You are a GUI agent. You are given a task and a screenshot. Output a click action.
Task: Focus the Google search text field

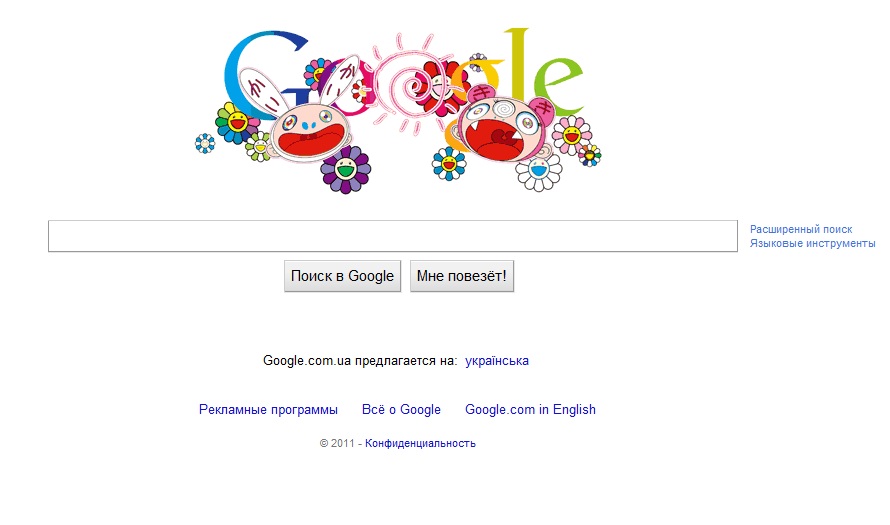tap(393, 236)
